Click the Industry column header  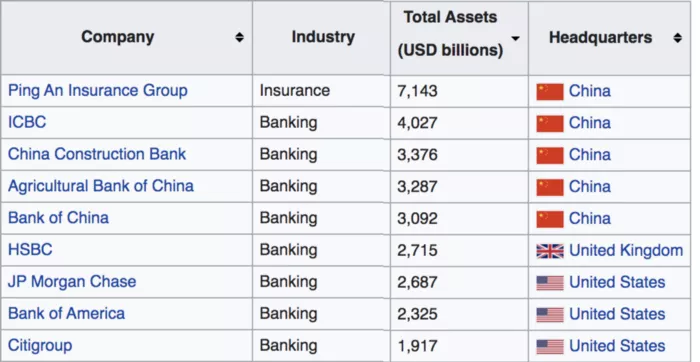coord(323,37)
